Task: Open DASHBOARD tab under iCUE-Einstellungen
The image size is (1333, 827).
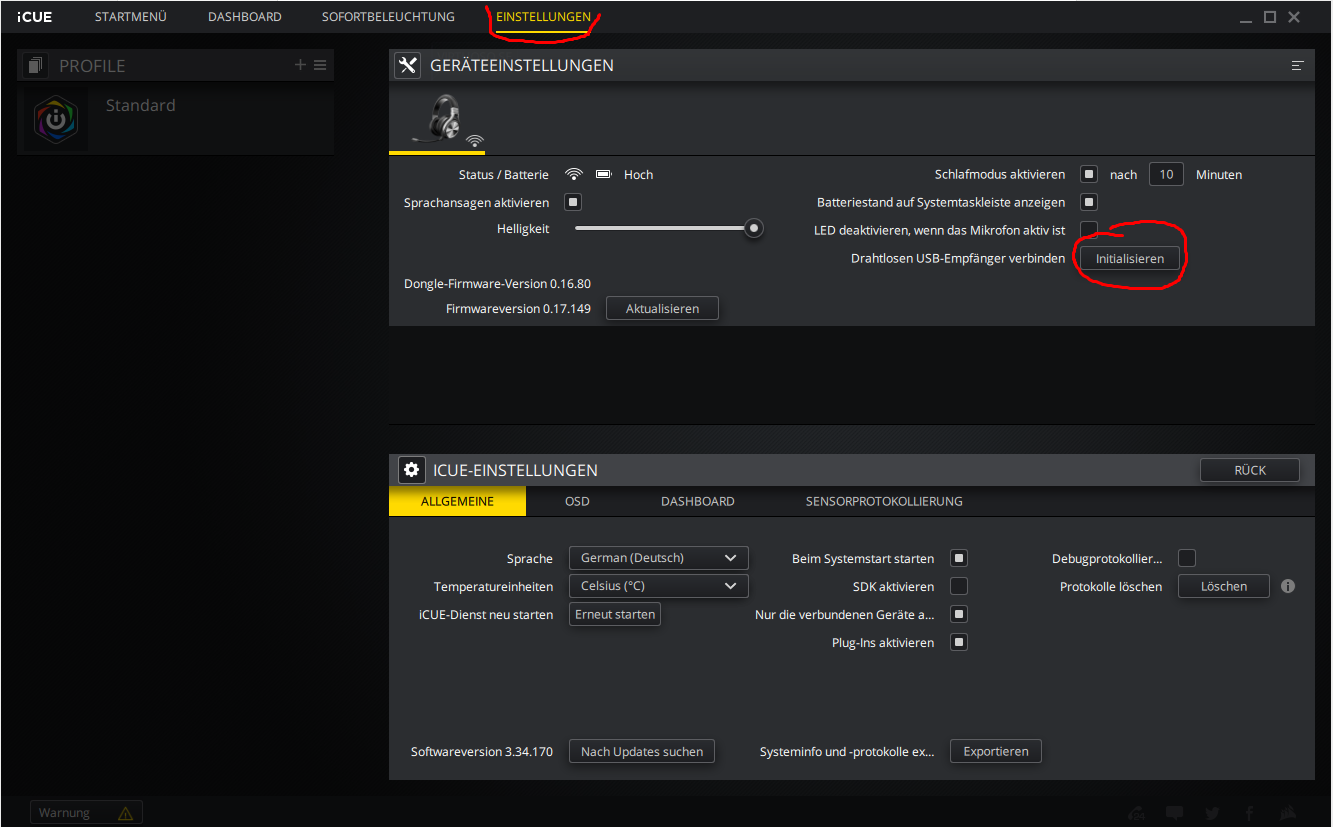Action: 698,501
